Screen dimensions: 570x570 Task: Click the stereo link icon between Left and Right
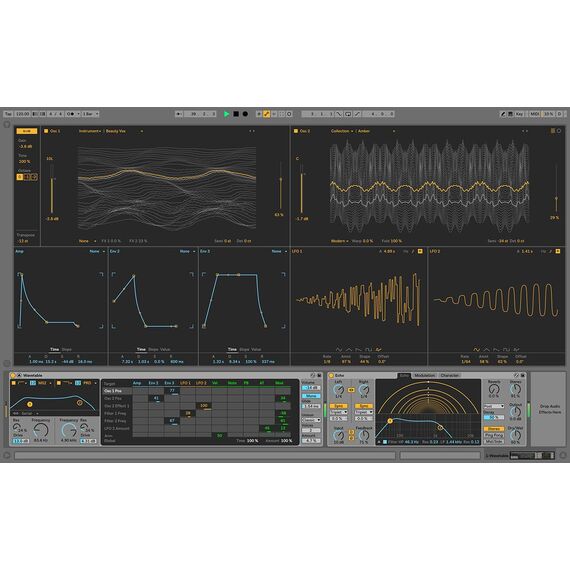coord(351,390)
